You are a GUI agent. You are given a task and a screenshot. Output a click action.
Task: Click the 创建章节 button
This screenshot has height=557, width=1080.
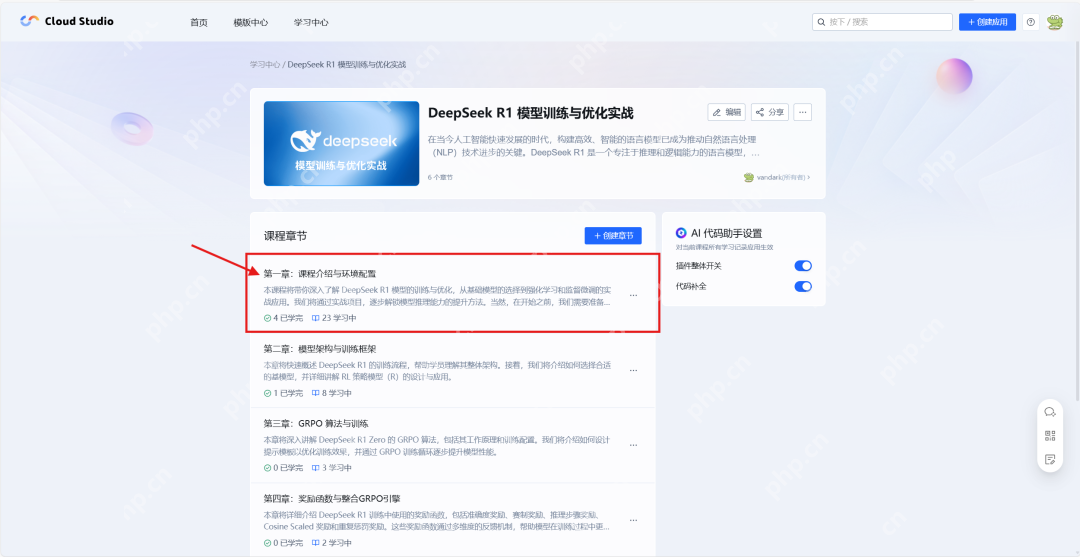(x=613, y=235)
